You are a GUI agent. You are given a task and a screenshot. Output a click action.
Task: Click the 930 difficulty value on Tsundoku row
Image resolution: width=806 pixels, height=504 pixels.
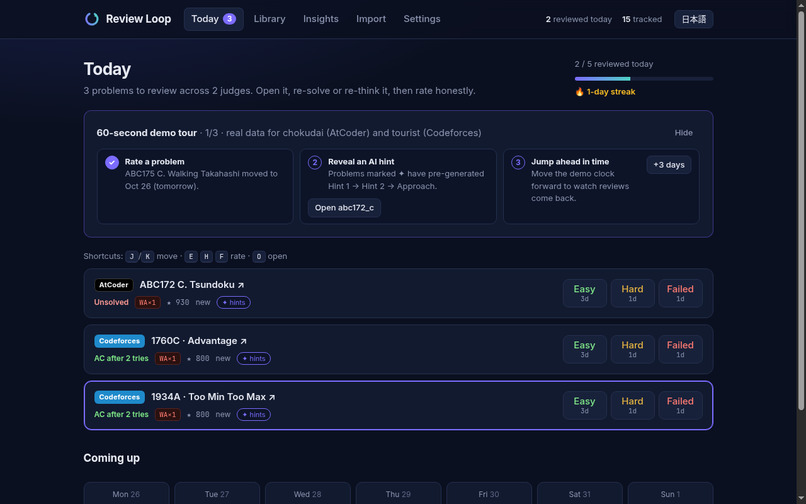point(182,302)
